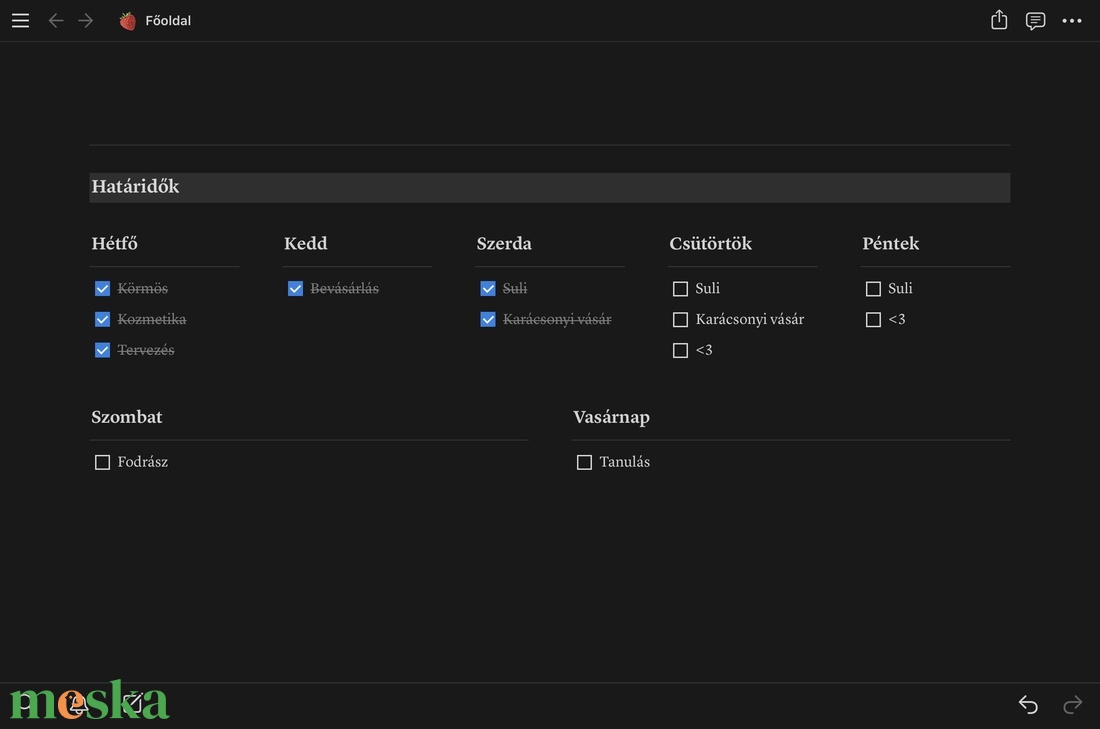1100x729 pixels.
Task: Click the Péntek column heading
Action: click(891, 243)
